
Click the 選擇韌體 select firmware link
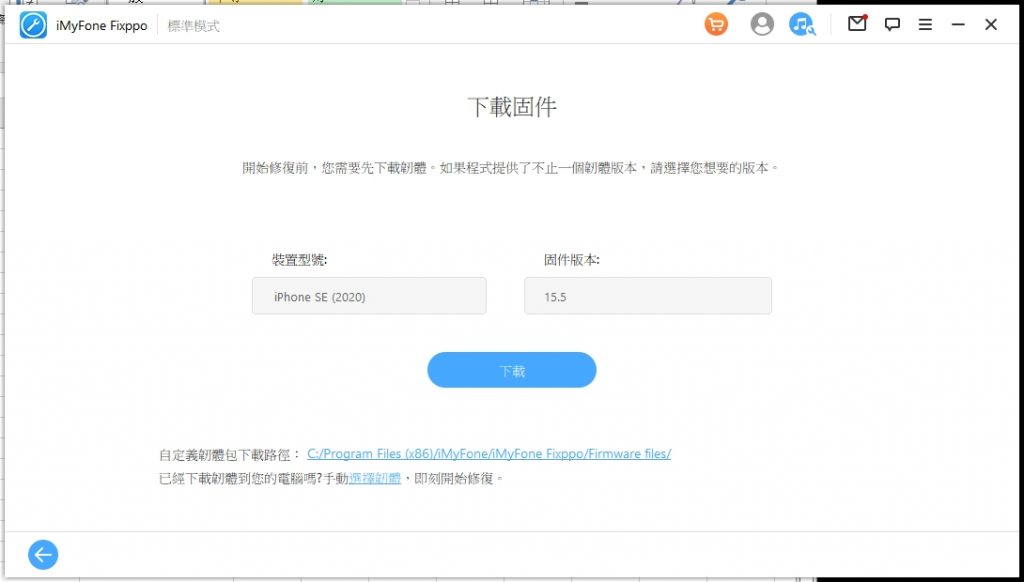point(375,479)
